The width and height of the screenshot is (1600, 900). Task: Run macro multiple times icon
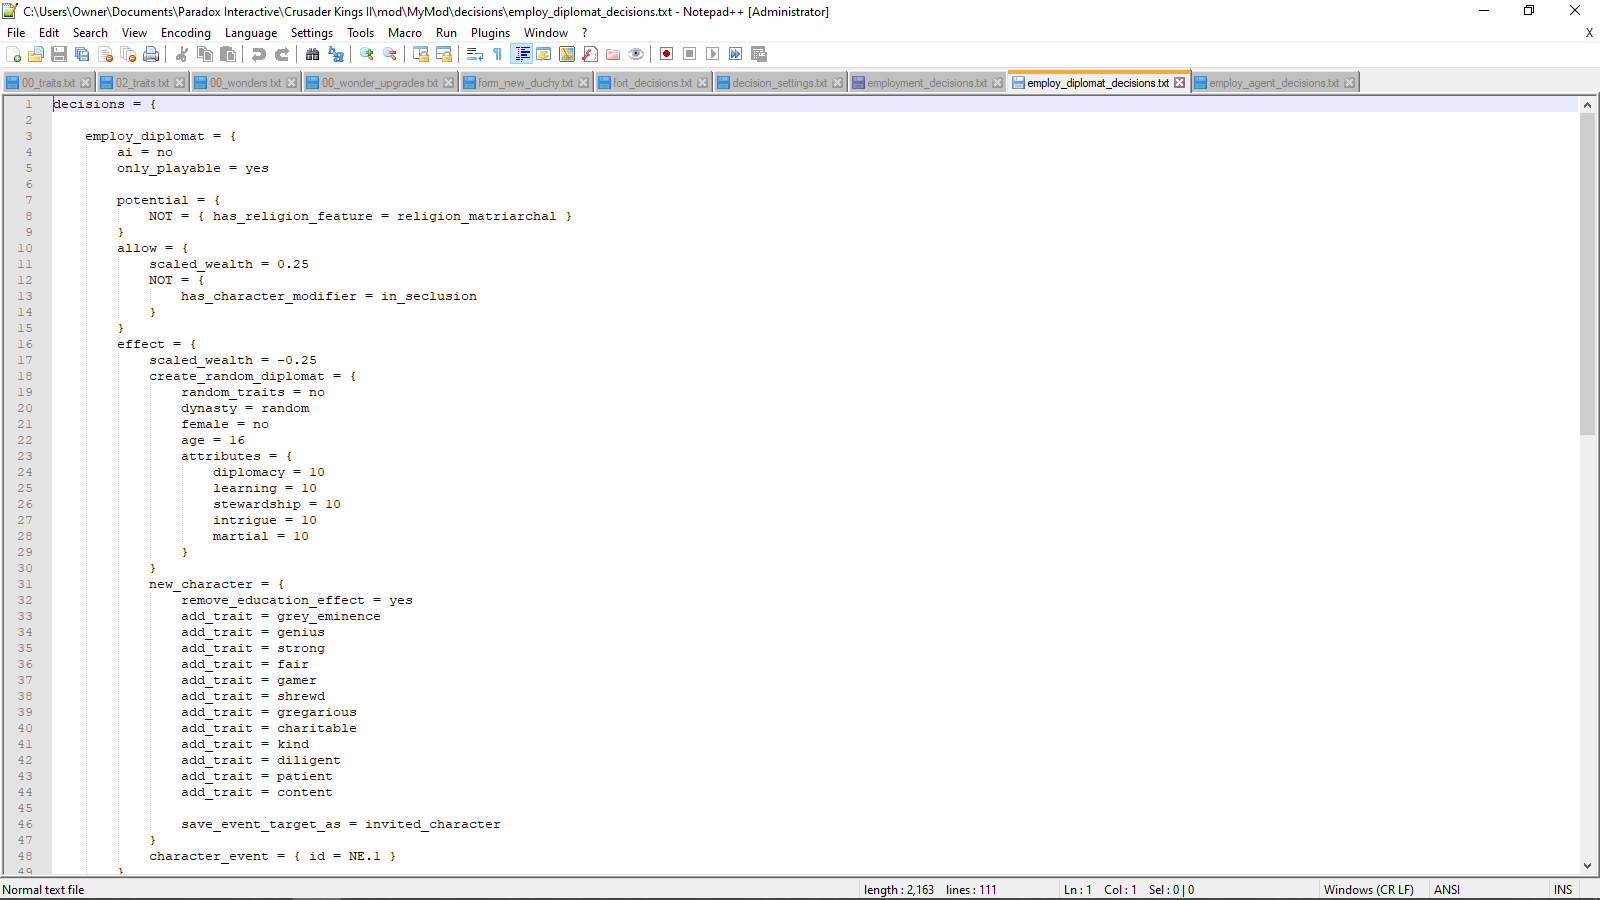[x=736, y=54]
